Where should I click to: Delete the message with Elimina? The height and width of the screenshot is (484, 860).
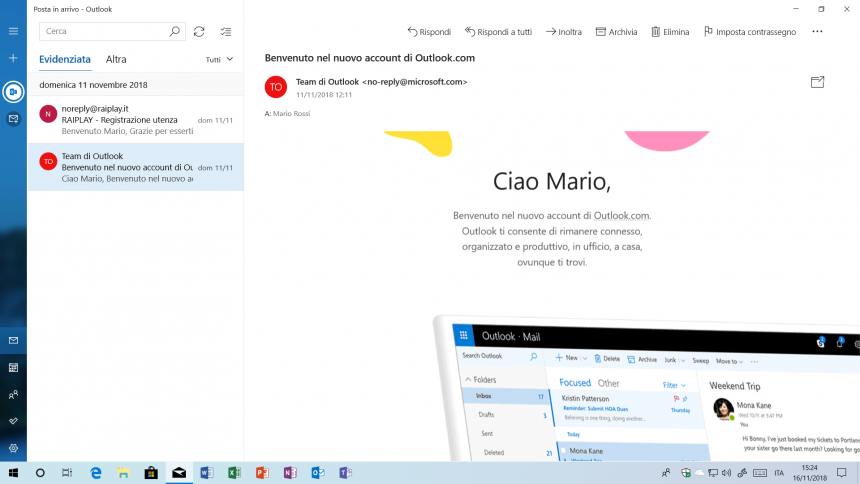pyautogui.click(x=670, y=32)
